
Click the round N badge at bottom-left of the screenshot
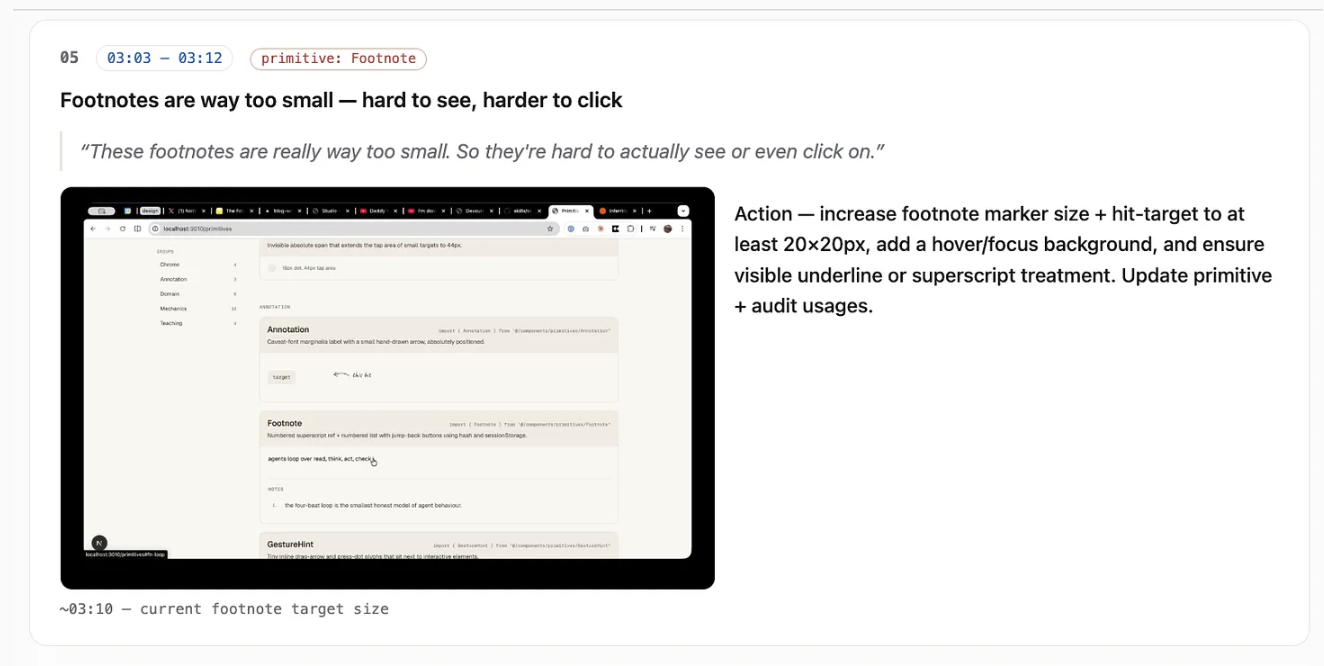(99, 543)
